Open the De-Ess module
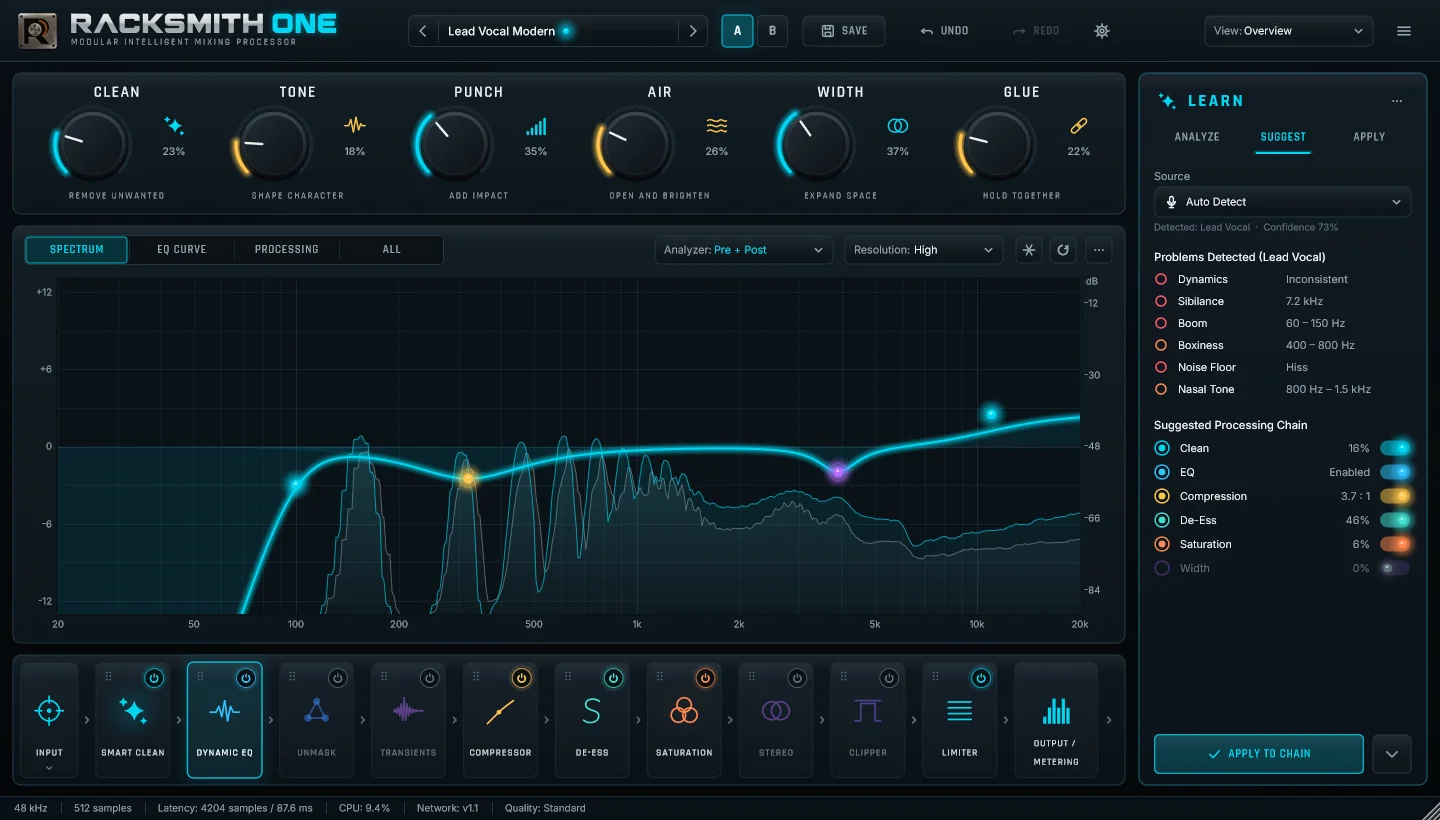This screenshot has width=1440, height=820. tap(593, 720)
